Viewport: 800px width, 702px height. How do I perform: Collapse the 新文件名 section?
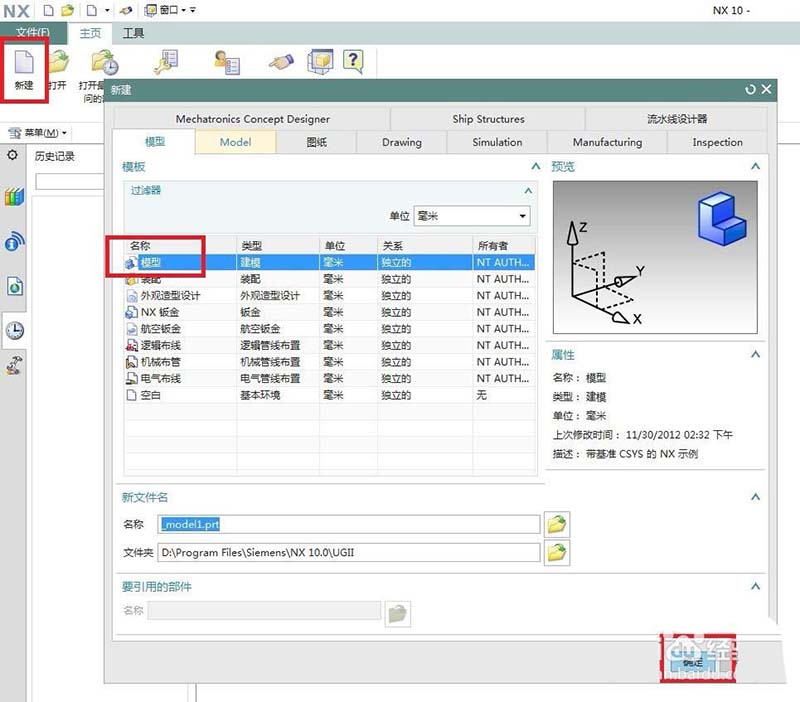click(x=756, y=497)
